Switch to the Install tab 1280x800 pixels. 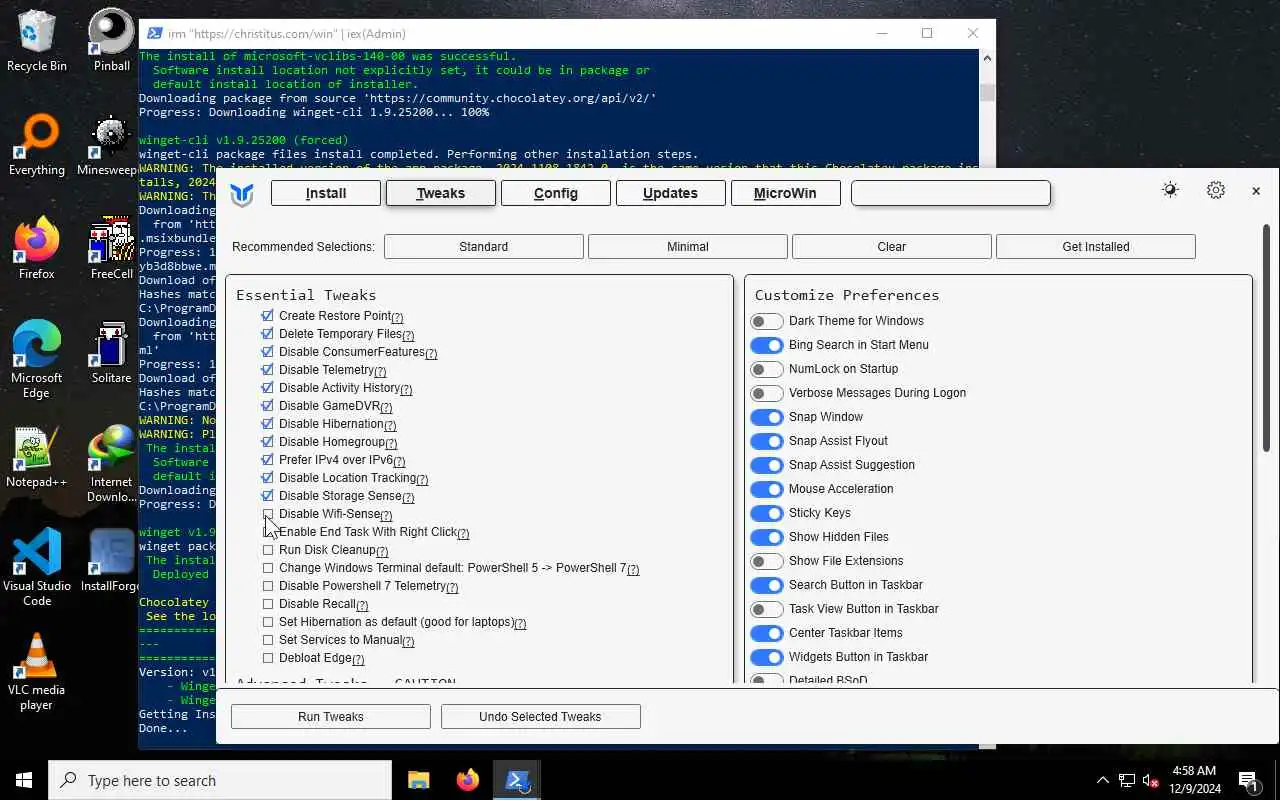(326, 193)
